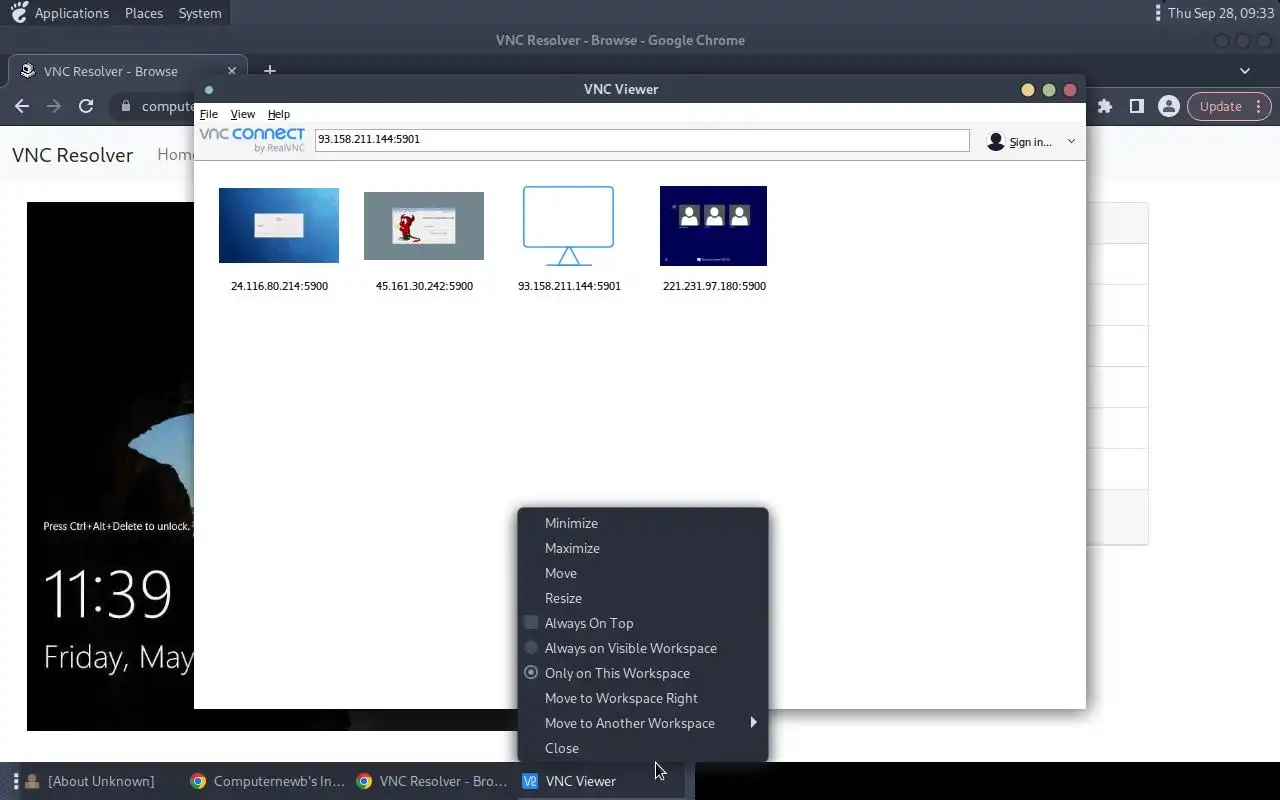The height and width of the screenshot is (800, 1280).
Task: Switch to Computernewb's taskbar entry
Action: tap(267, 781)
